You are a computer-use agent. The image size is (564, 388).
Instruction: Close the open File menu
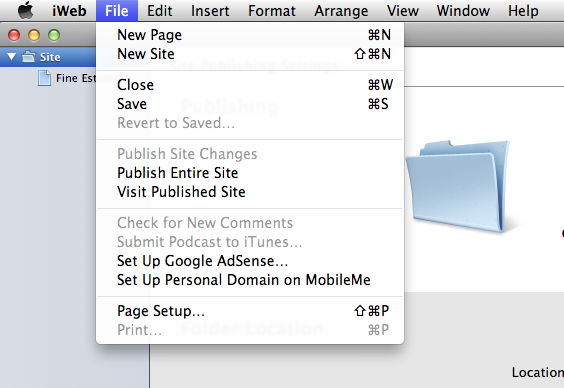117,11
